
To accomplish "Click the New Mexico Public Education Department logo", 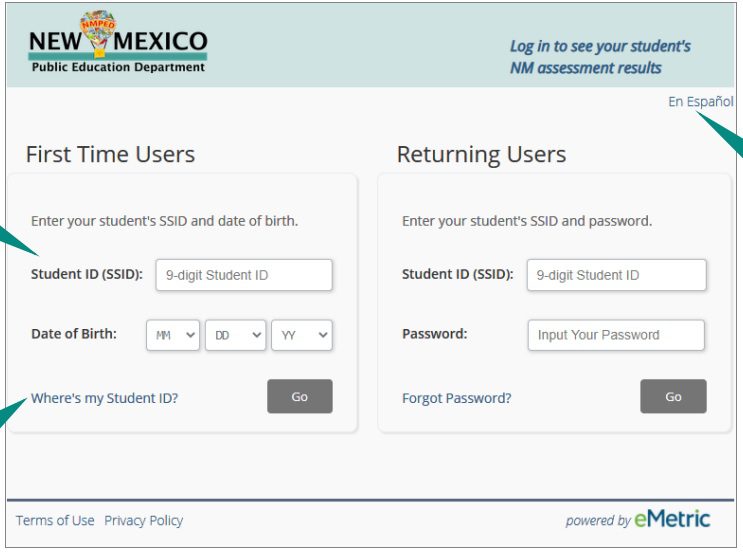I will point(118,45).
